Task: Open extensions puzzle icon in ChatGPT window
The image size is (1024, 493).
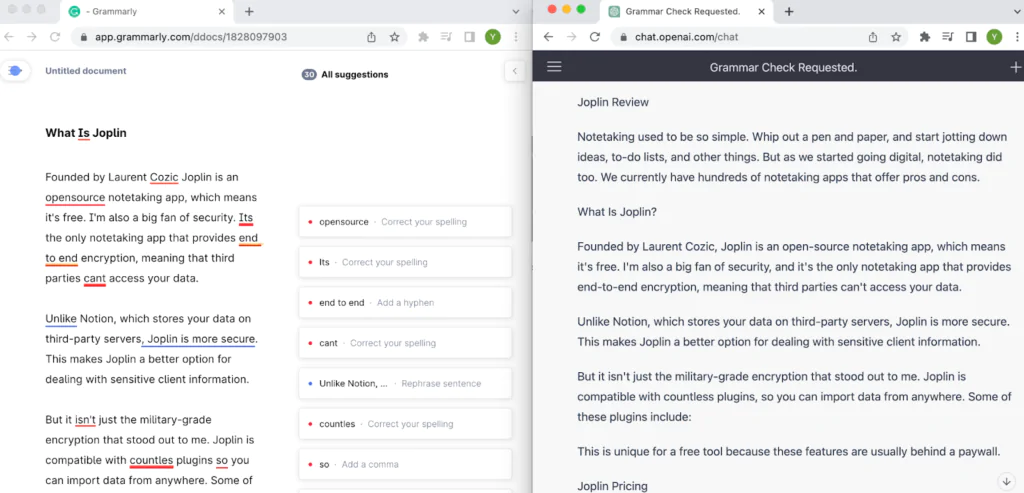Action: tap(925, 37)
